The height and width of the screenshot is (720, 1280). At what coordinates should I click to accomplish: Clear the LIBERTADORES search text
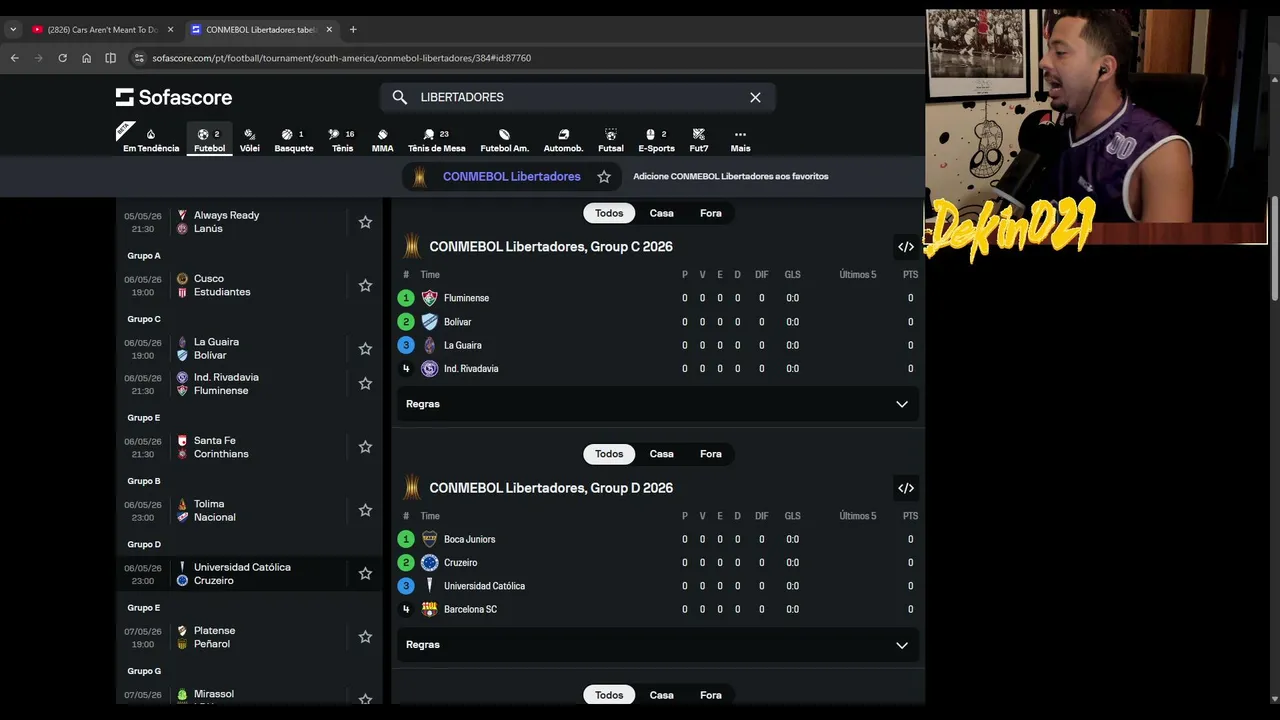click(x=755, y=97)
